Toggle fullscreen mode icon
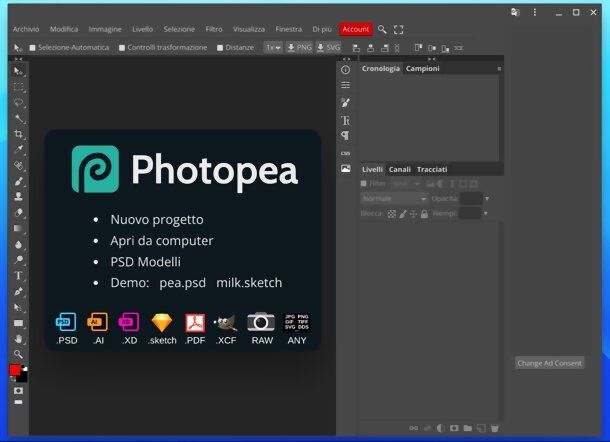The height and width of the screenshot is (442, 610). (x=398, y=30)
